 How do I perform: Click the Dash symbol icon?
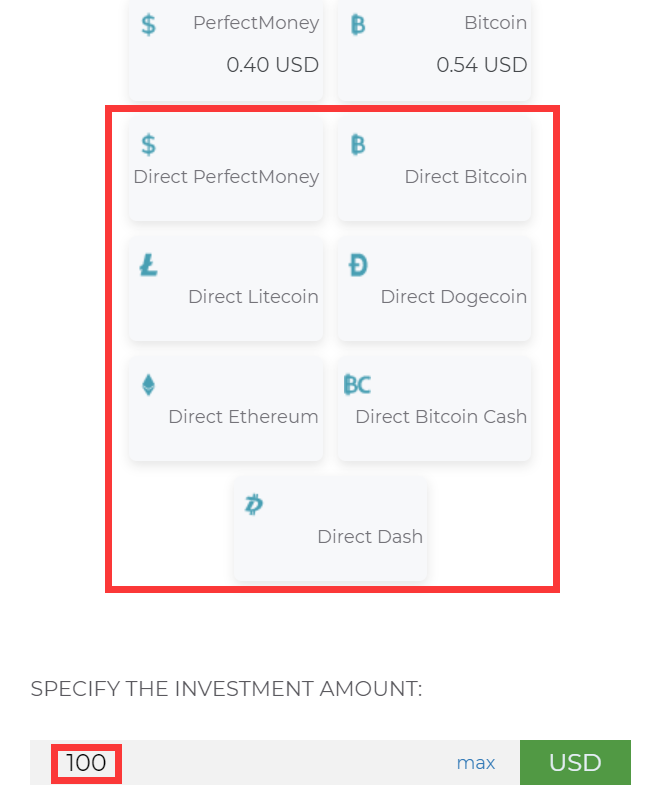pyautogui.click(x=254, y=505)
